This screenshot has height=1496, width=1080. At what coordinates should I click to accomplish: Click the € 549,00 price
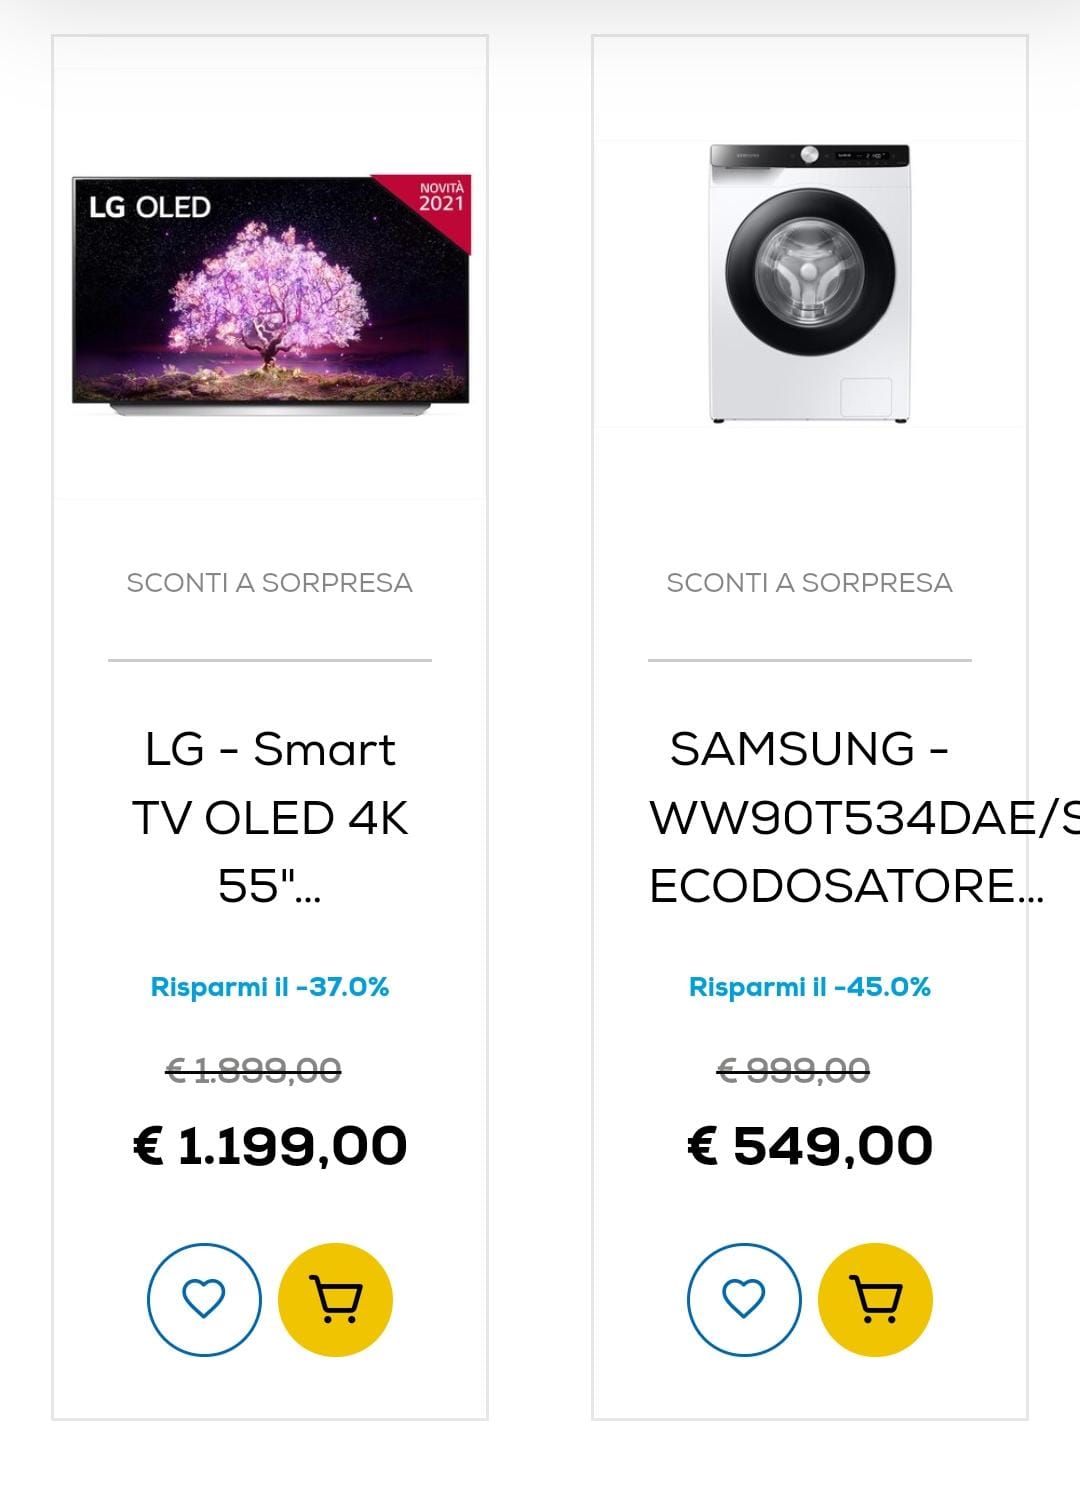click(810, 1145)
